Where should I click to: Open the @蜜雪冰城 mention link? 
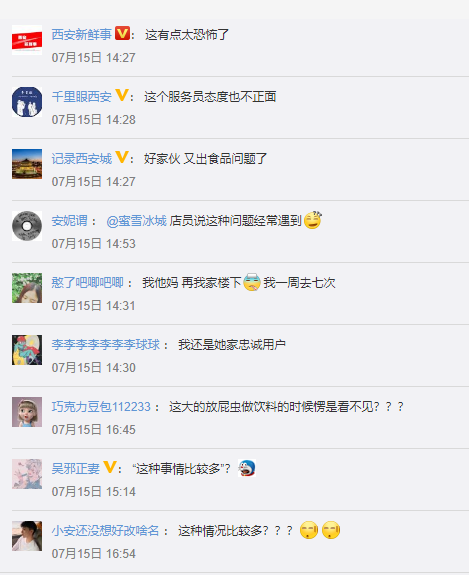point(136,221)
